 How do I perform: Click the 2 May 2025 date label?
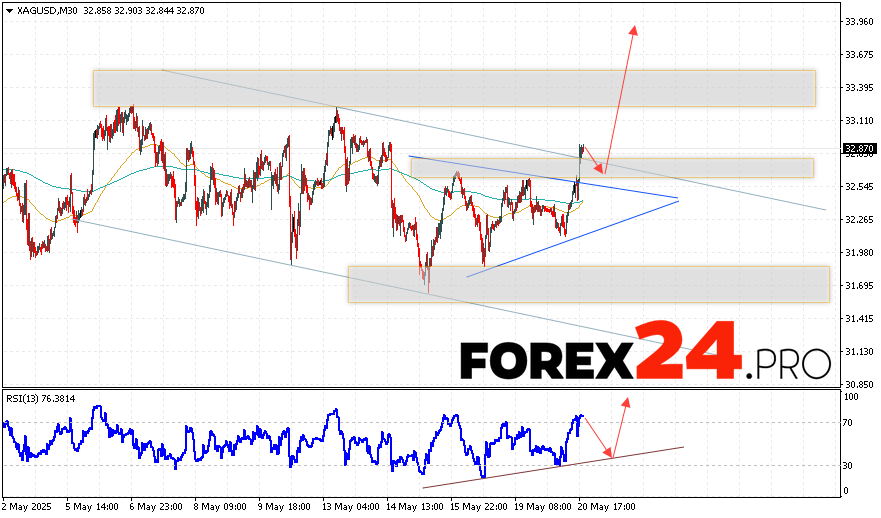[25, 507]
